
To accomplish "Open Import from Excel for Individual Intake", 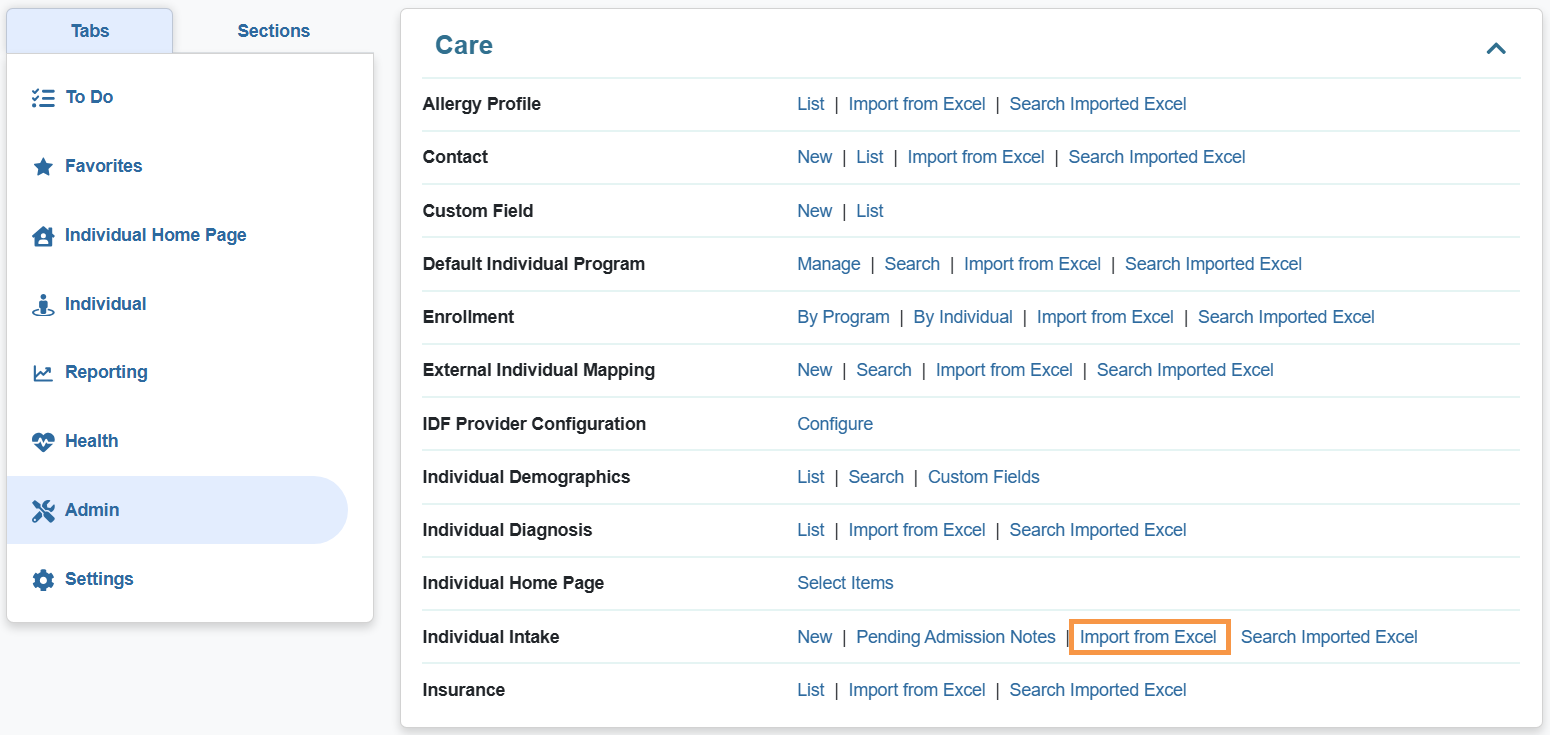I will (1148, 637).
